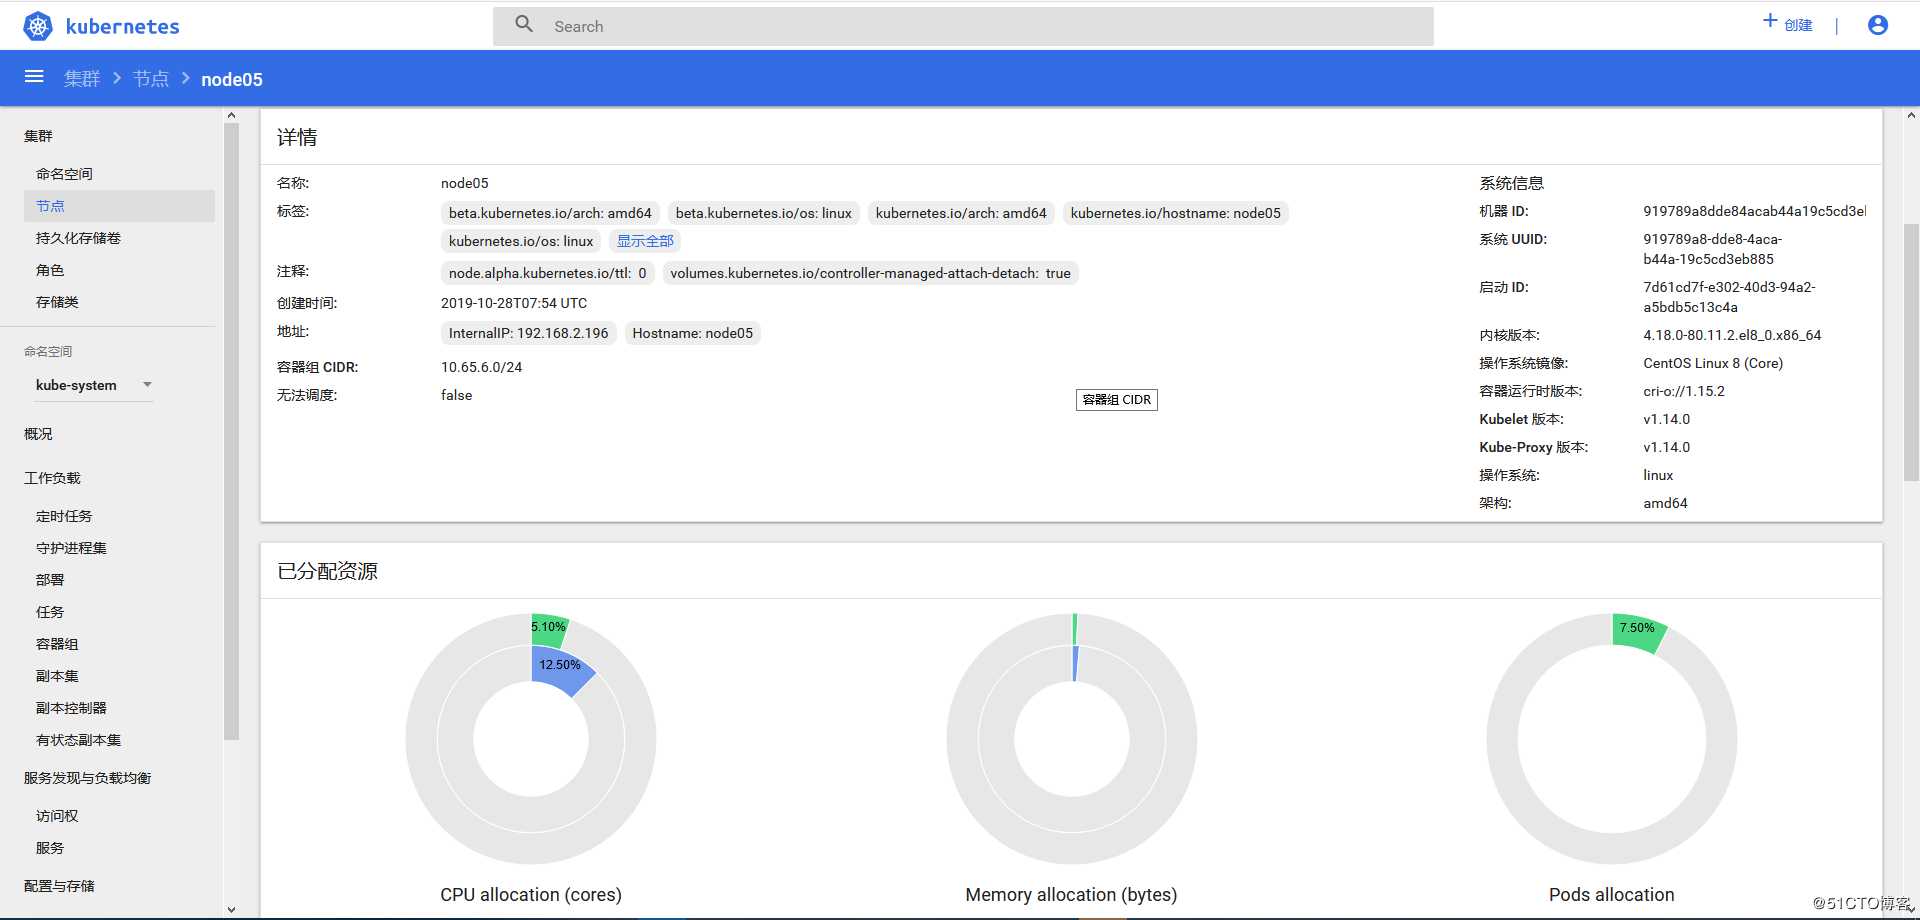Click main page scrollbar up arrow
This screenshot has width=1920, height=920.
pos(1911,115)
